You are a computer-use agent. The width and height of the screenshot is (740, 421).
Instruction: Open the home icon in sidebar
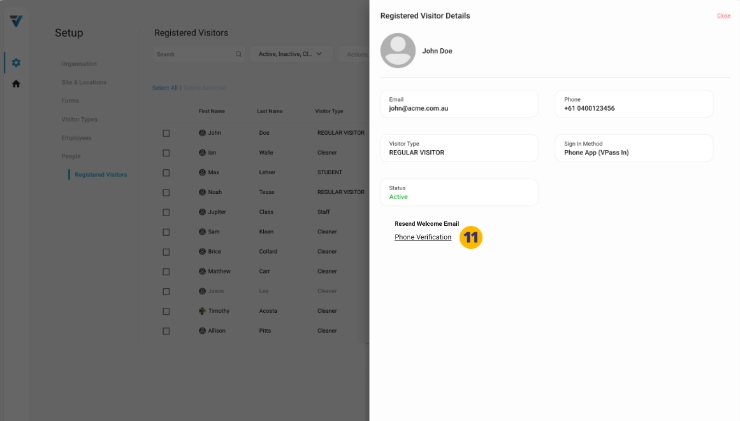(x=16, y=84)
